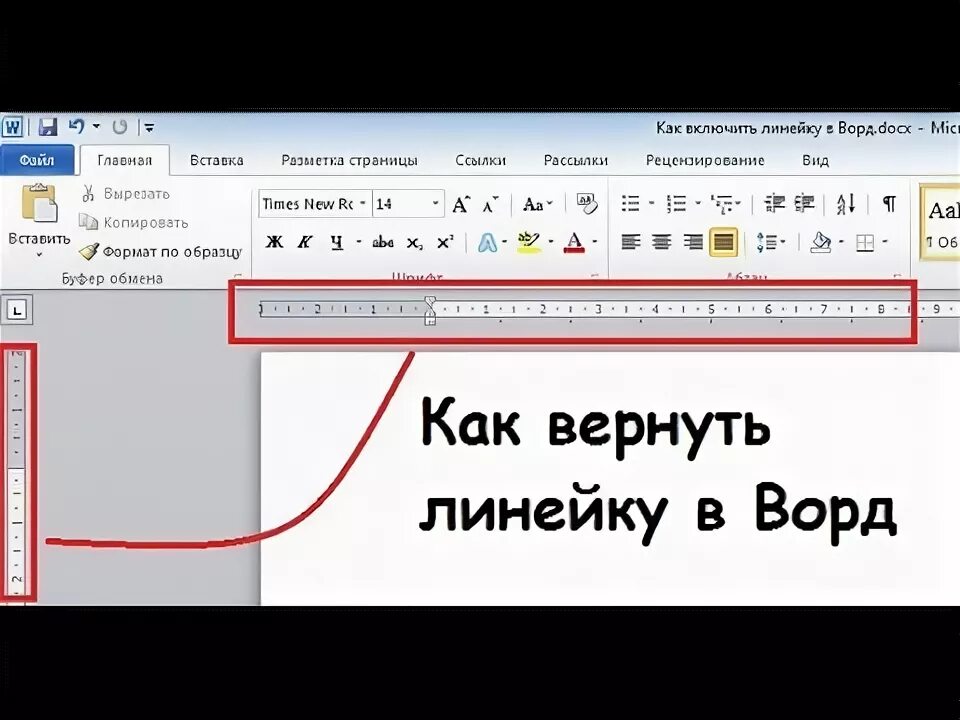This screenshot has height=720, width=960.
Task: Open the Рассылки tab
Action: coord(576,160)
